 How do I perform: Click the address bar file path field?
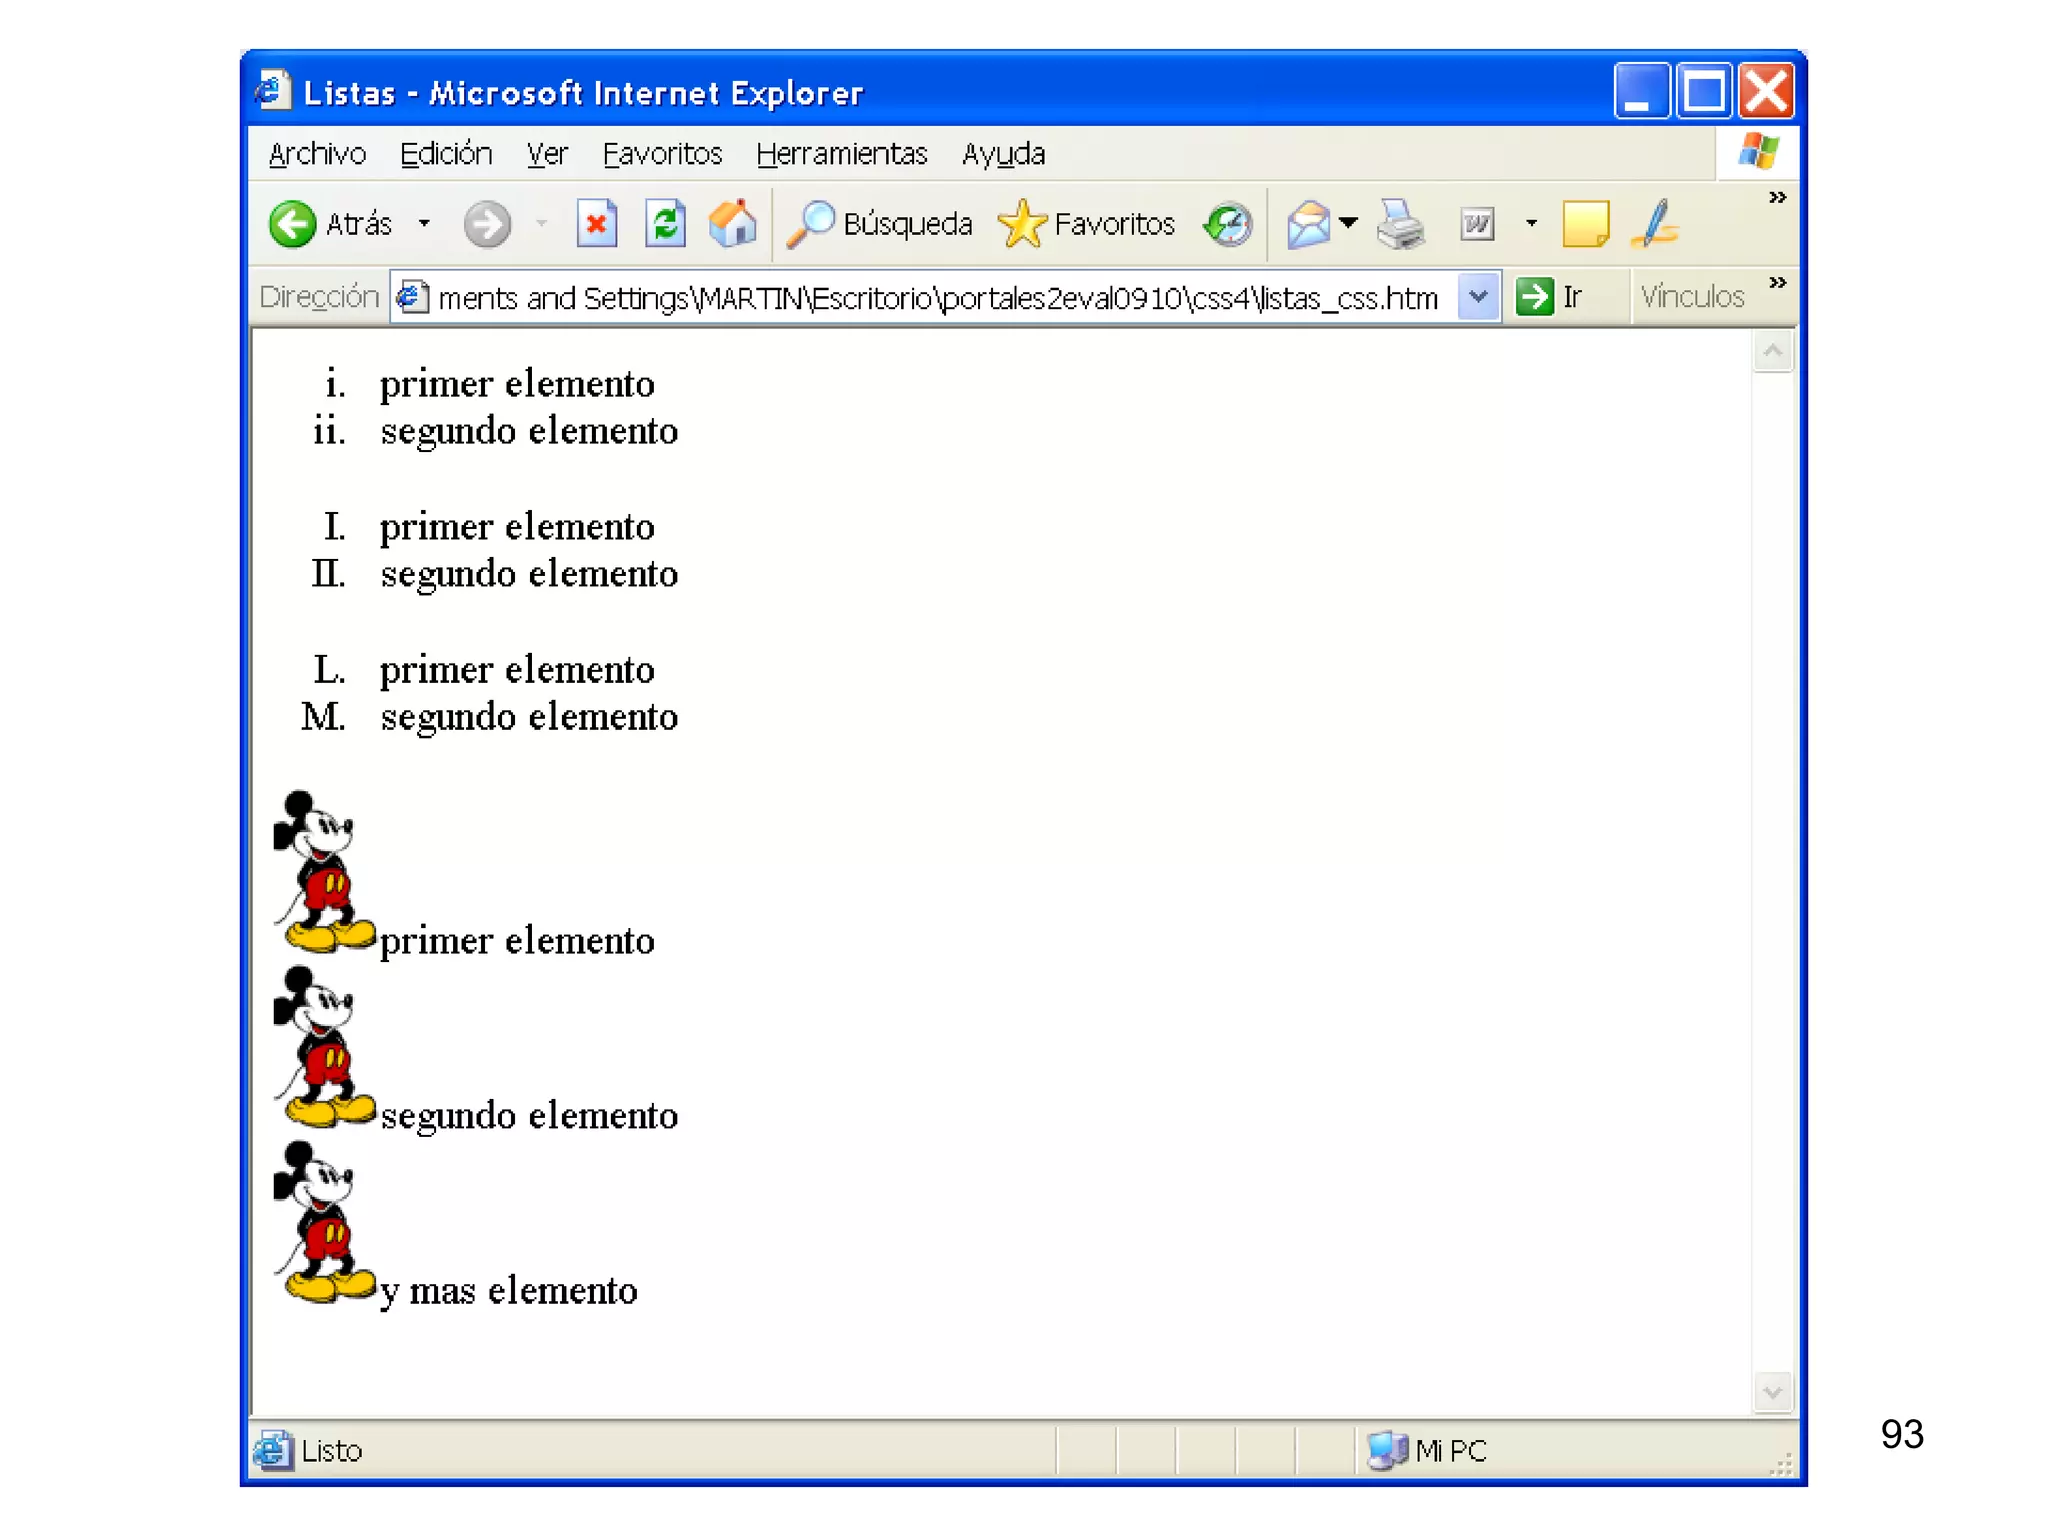point(936,298)
